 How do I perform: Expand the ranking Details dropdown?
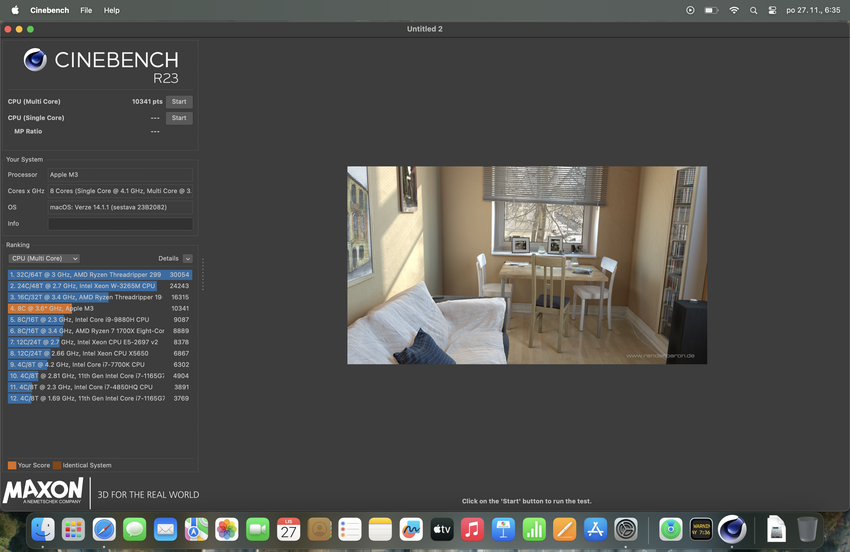point(188,259)
